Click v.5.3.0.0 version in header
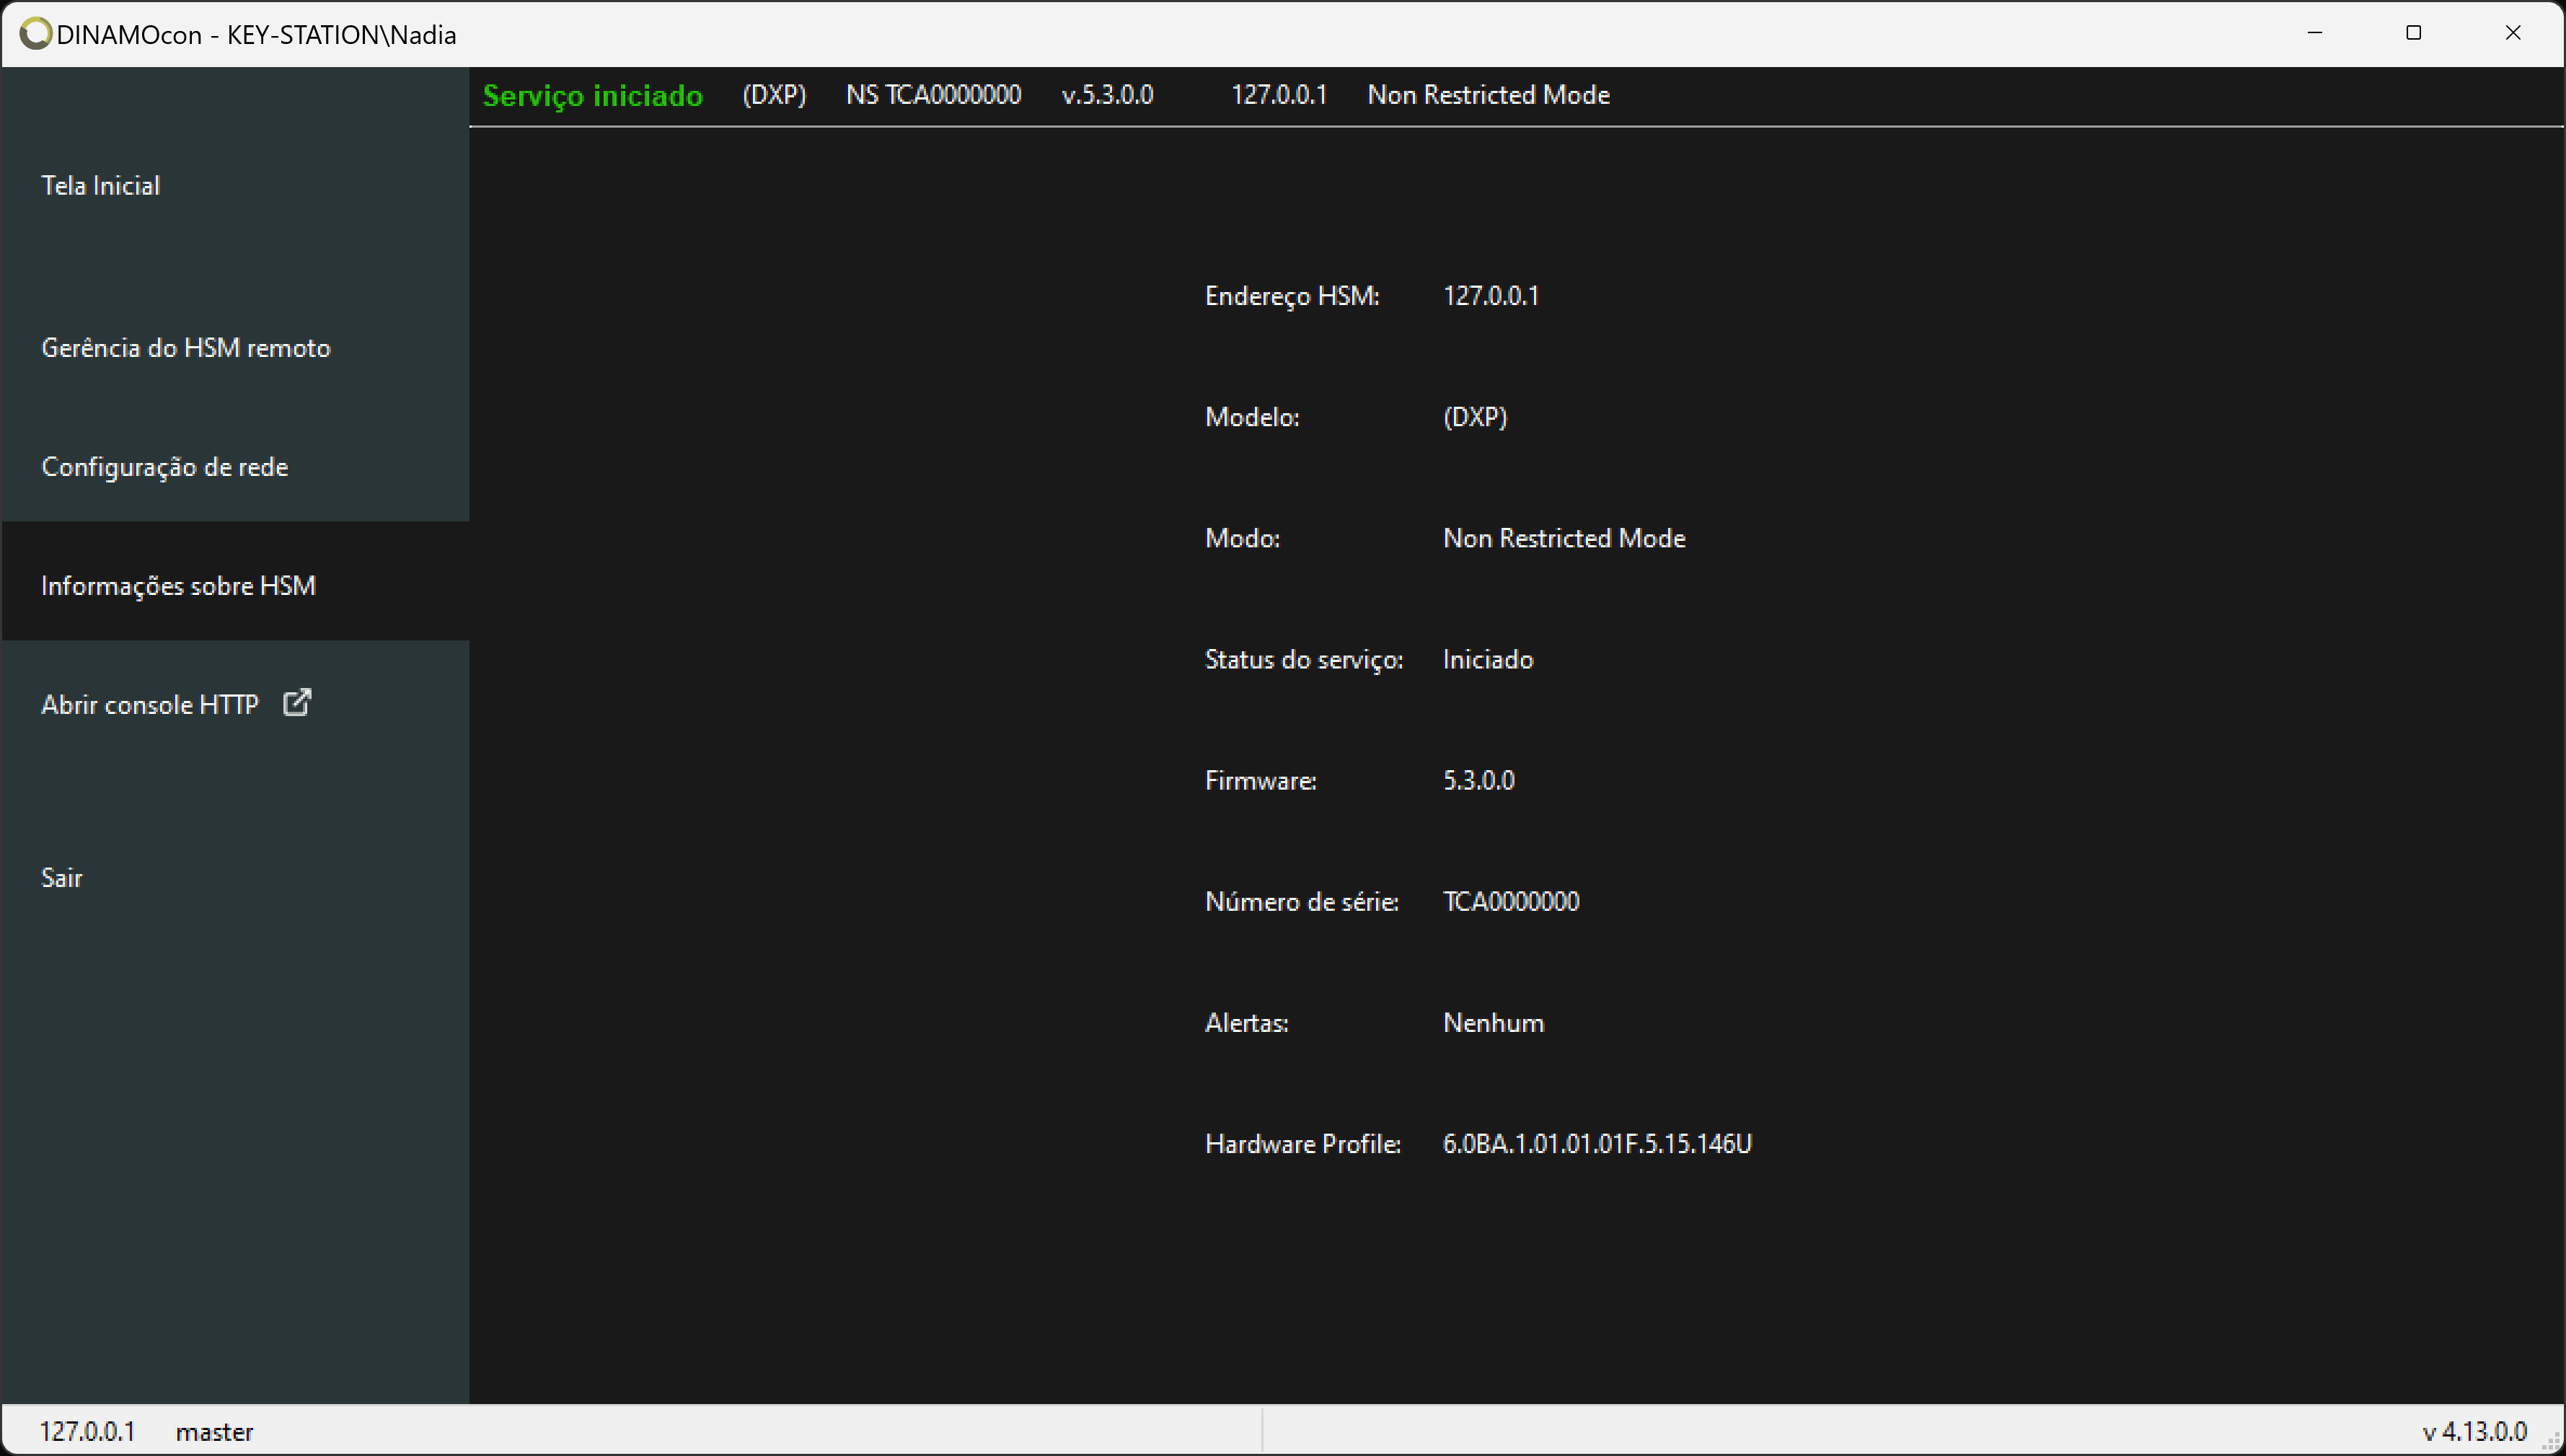 [1107, 95]
